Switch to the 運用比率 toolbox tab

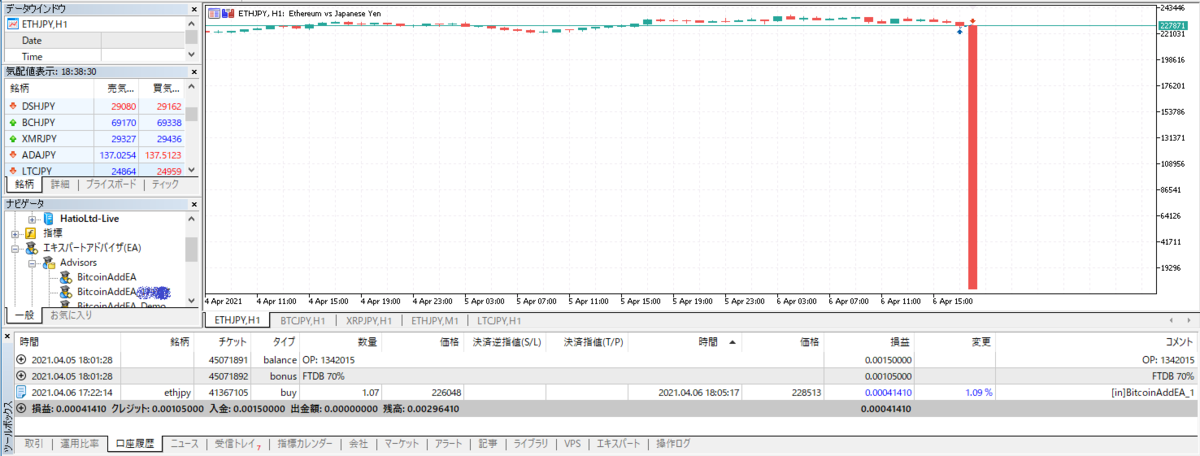pos(79,442)
